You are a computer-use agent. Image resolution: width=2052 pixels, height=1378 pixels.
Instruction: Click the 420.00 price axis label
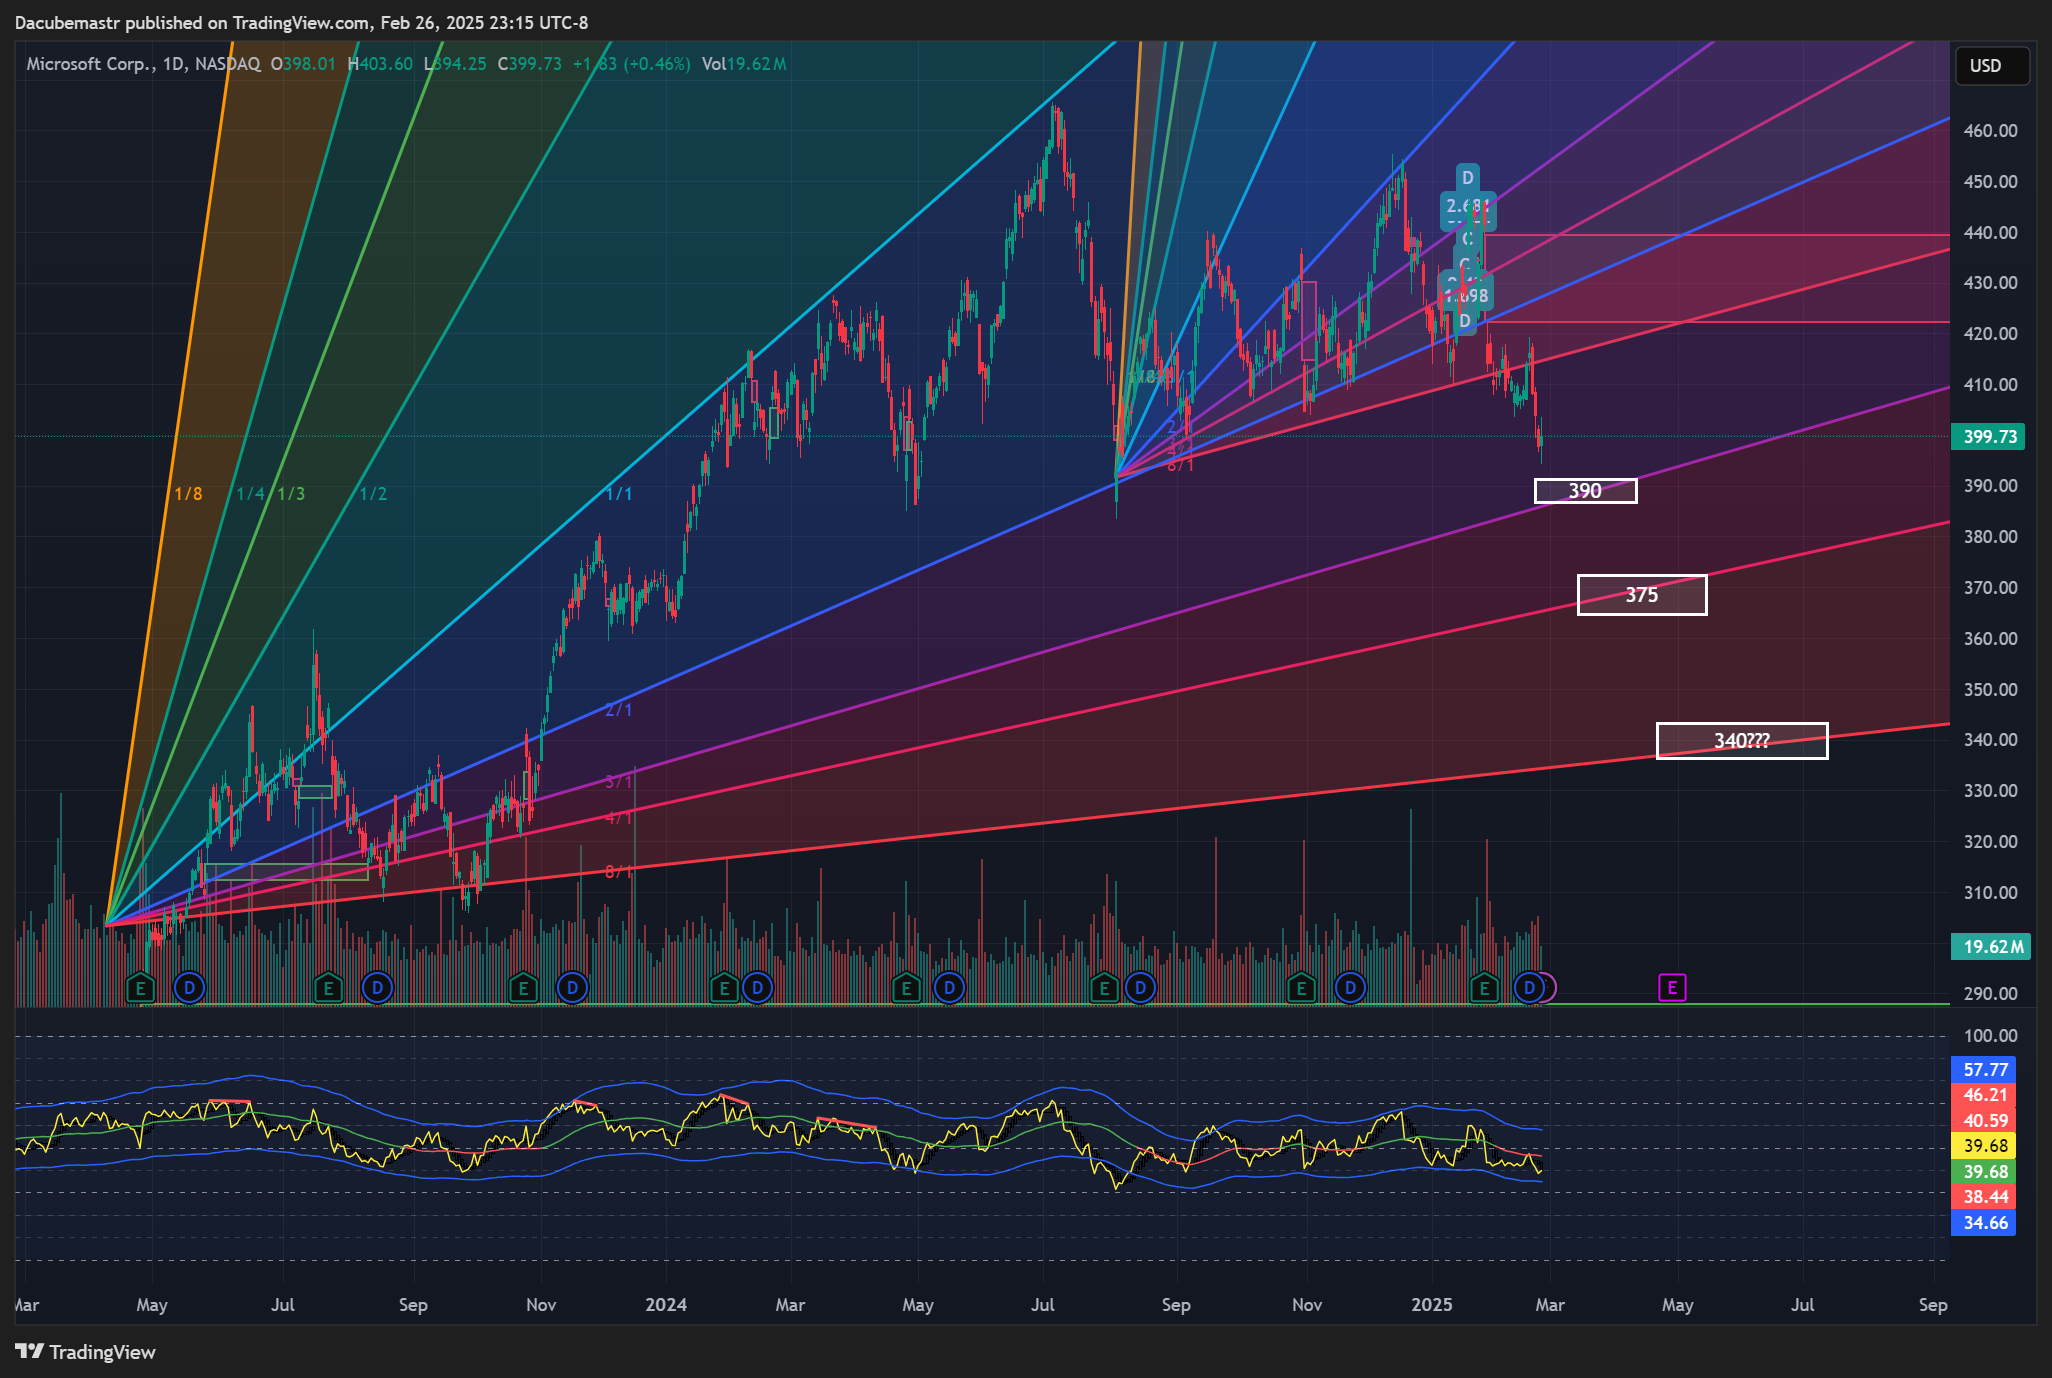(1990, 334)
